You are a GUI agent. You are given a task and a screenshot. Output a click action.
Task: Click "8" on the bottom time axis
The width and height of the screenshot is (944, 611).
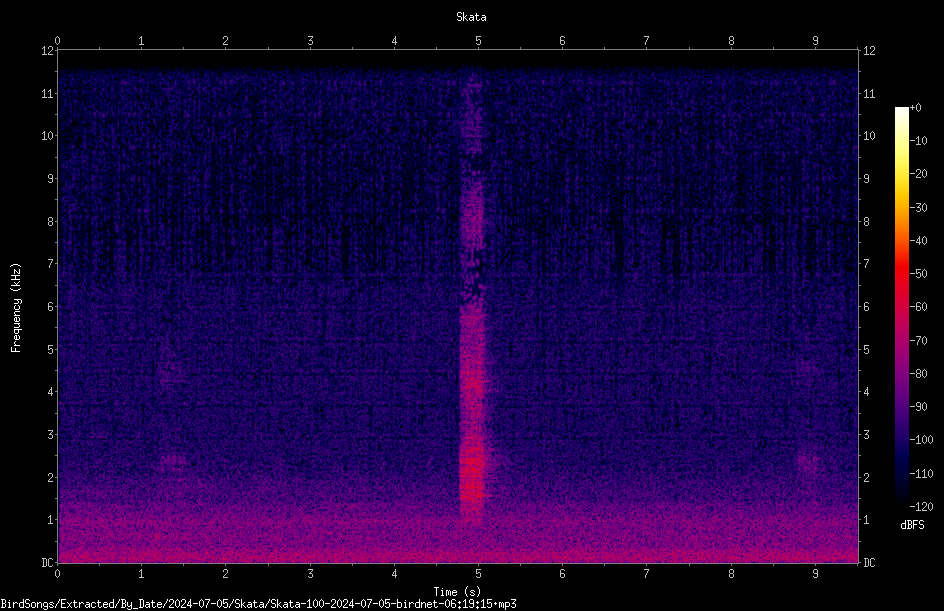[731, 574]
